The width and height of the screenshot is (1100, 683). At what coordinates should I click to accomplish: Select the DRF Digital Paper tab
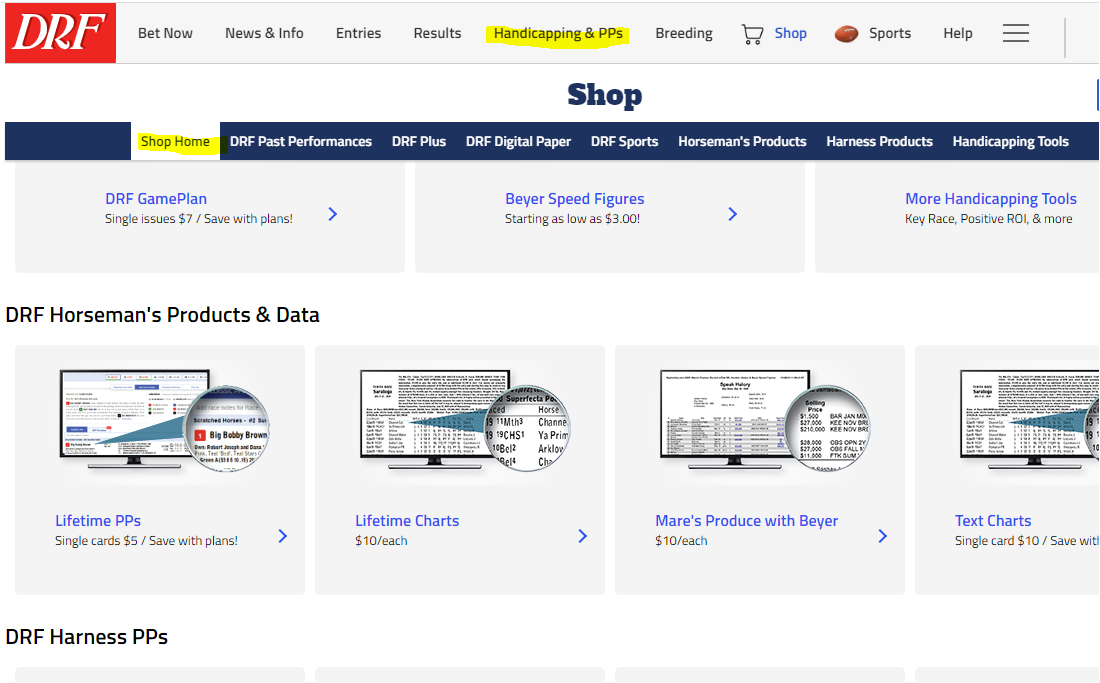[518, 142]
